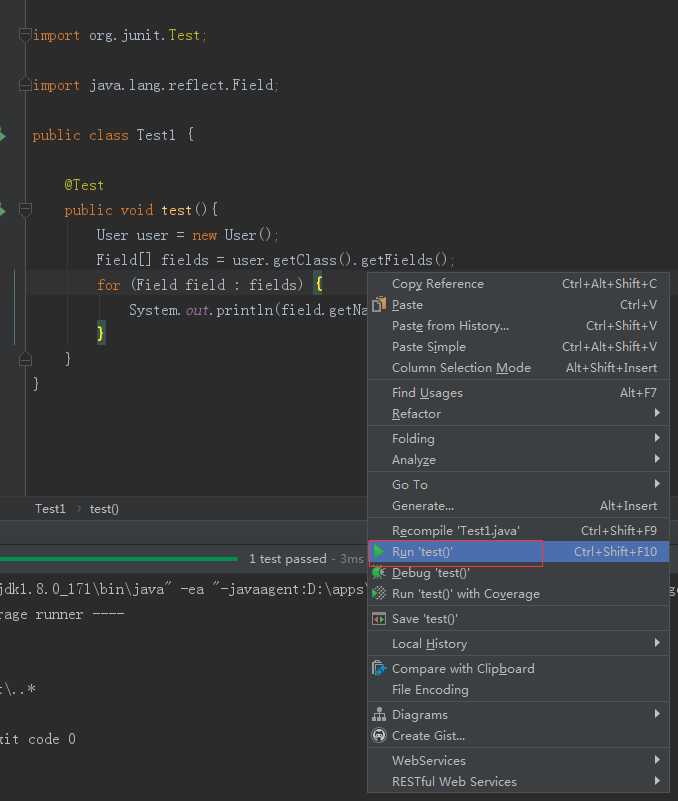Click the Debug bug icon in context menu
This screenshot has width=678, height=801.
pos(379,573)
